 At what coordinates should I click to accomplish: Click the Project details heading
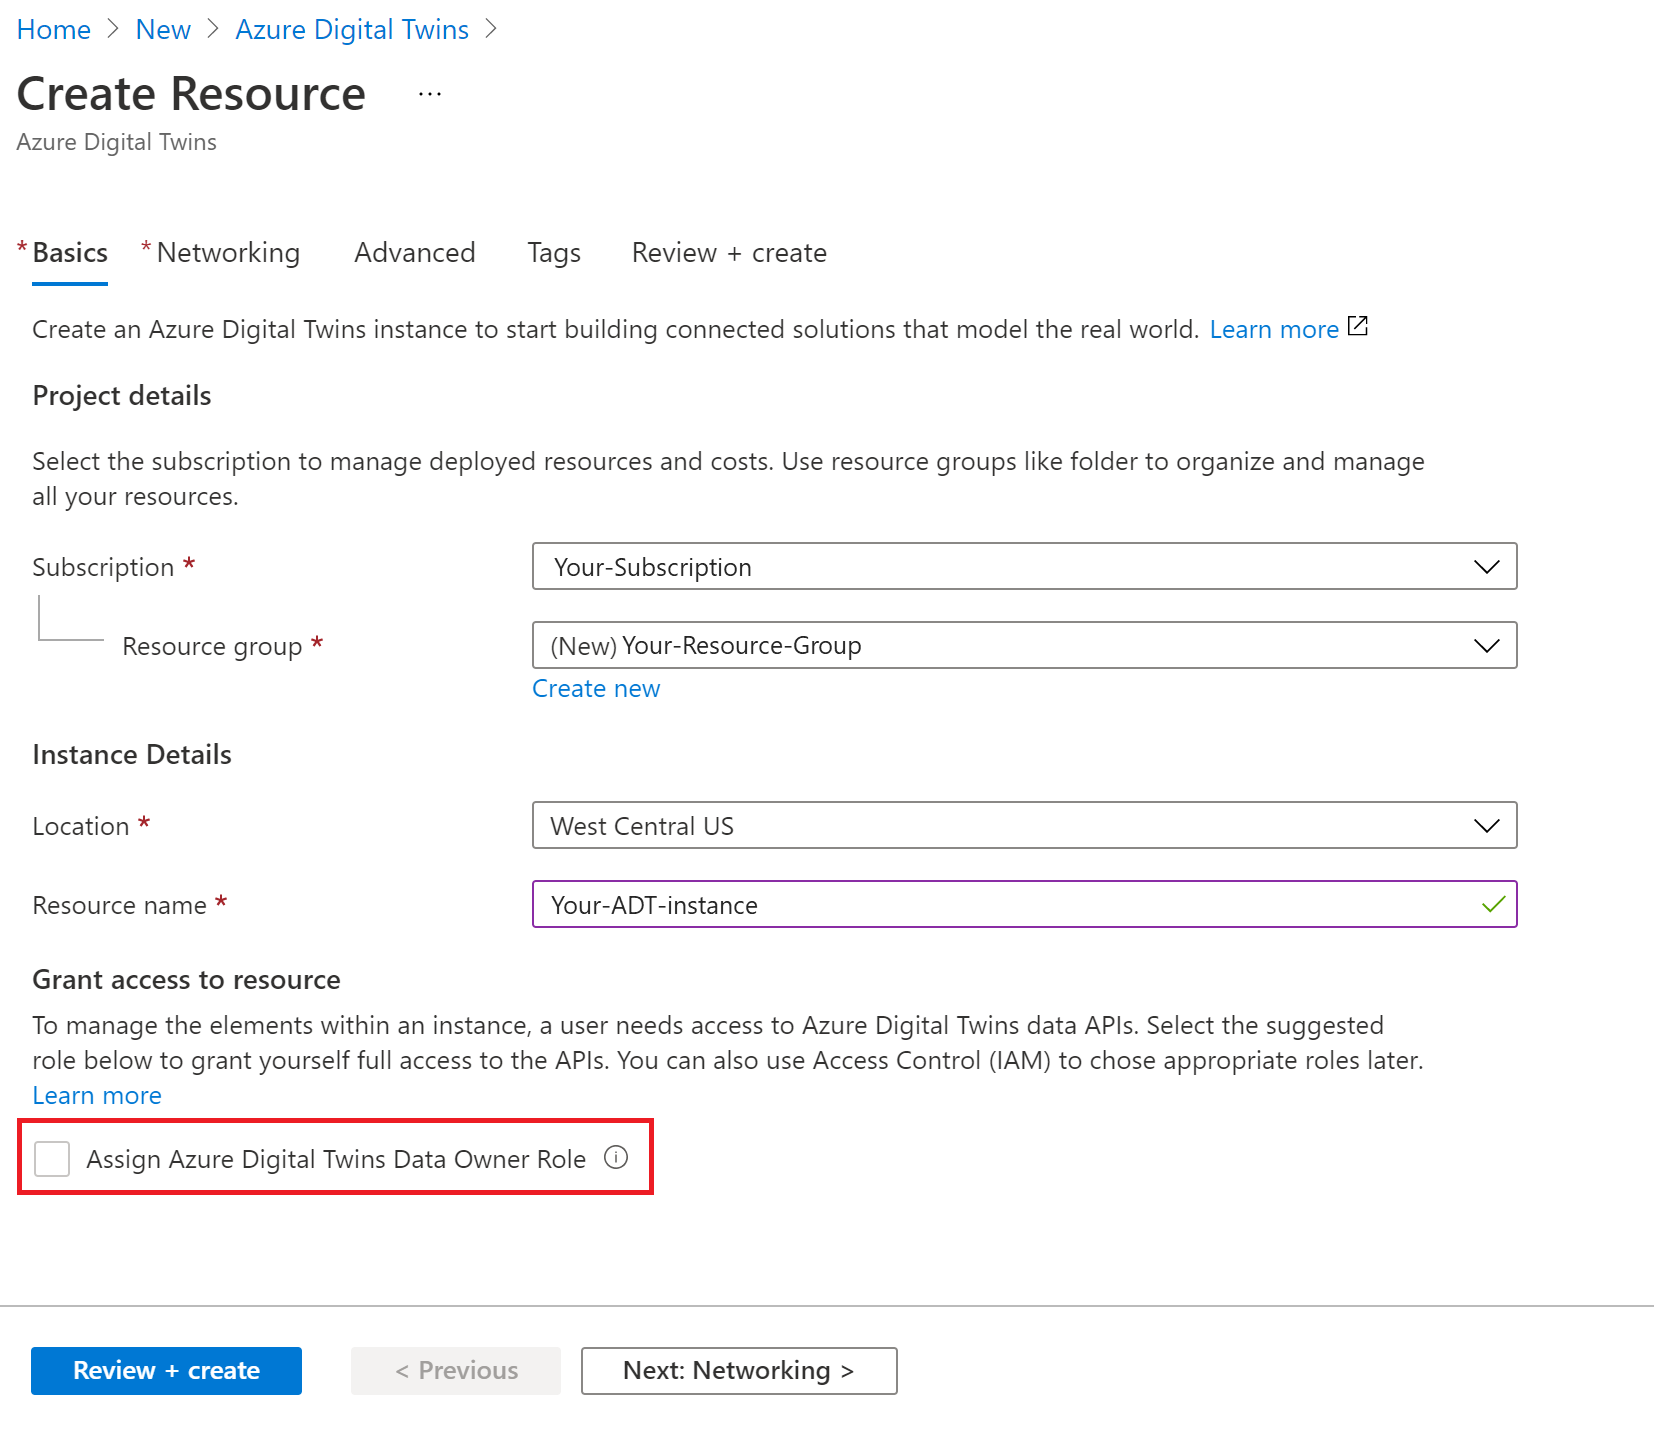coord(122,396)
